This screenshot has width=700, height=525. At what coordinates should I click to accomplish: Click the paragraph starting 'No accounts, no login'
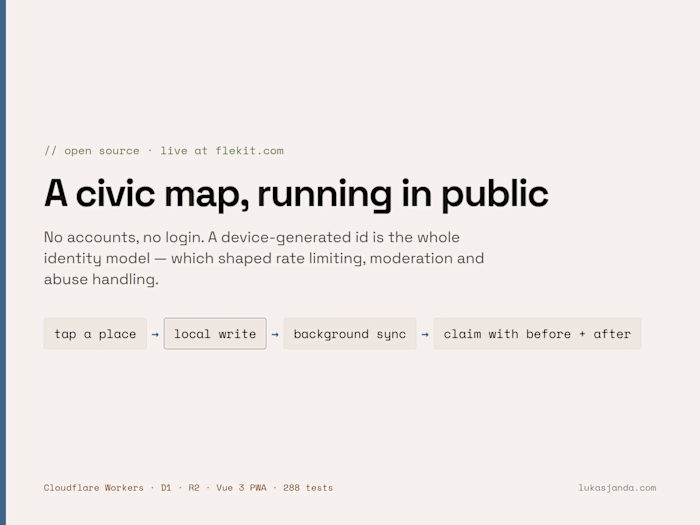[x=264, y=258]
